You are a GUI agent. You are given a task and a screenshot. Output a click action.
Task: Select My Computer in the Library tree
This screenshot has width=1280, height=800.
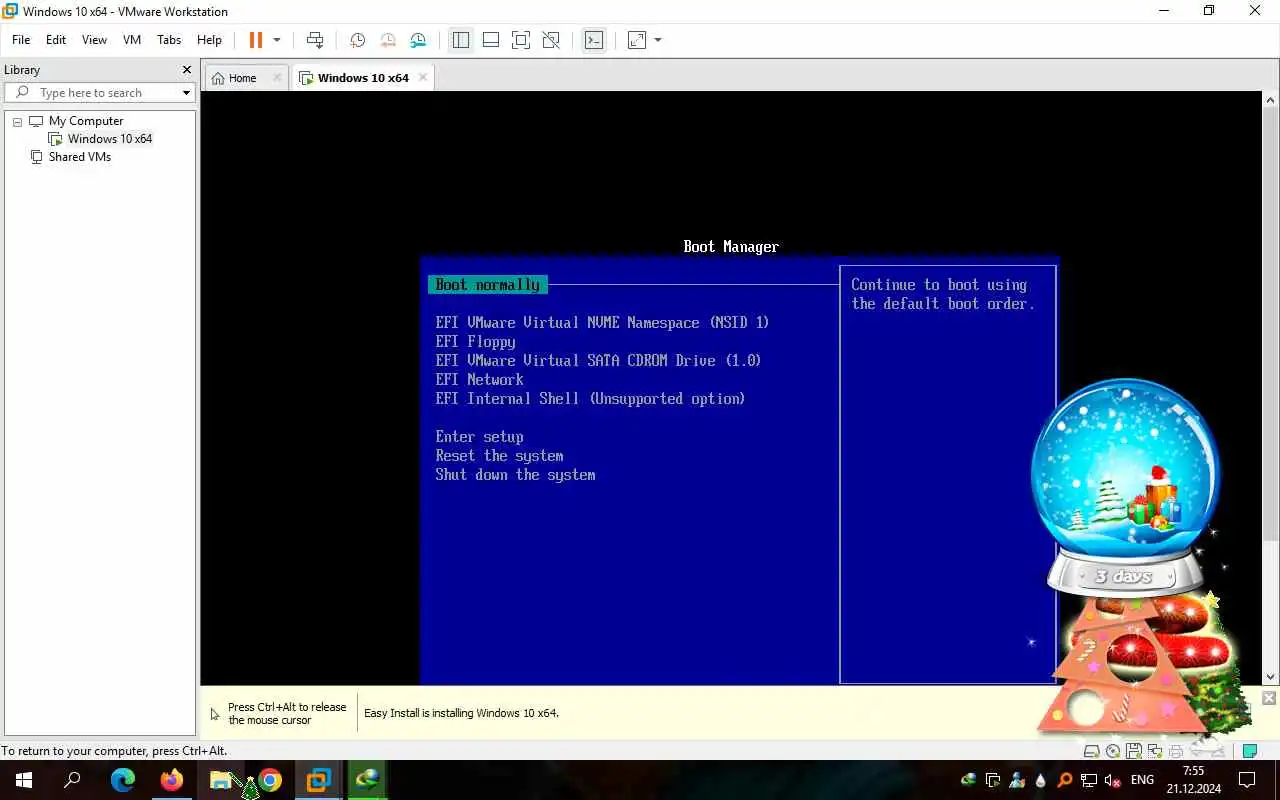pos(86,121)
